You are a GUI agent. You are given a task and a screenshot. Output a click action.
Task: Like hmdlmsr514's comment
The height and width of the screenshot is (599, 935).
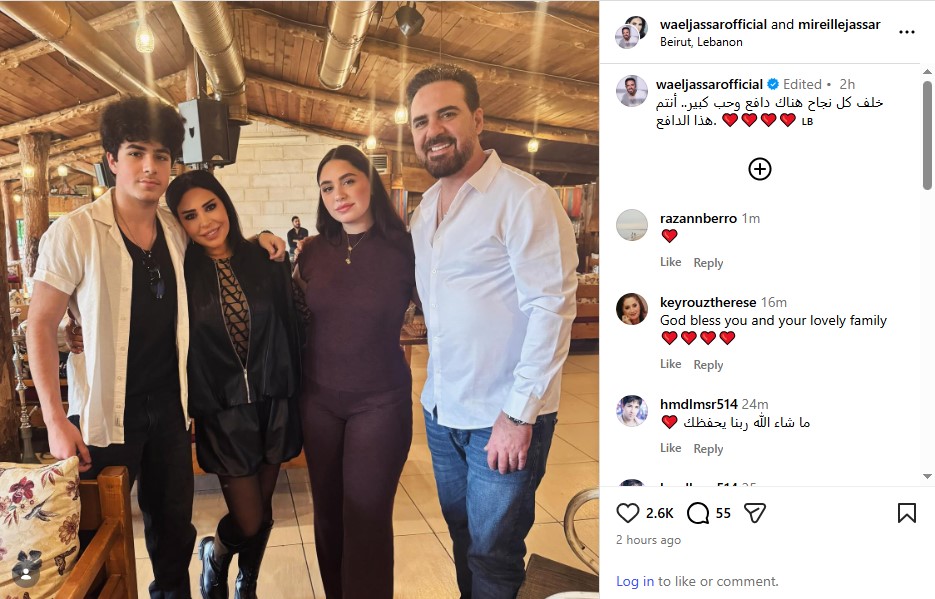[670, 448]
